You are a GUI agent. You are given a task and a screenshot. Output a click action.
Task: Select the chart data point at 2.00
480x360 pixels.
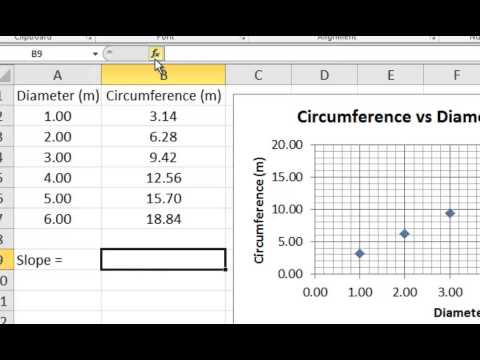click(x=404, y=234)
